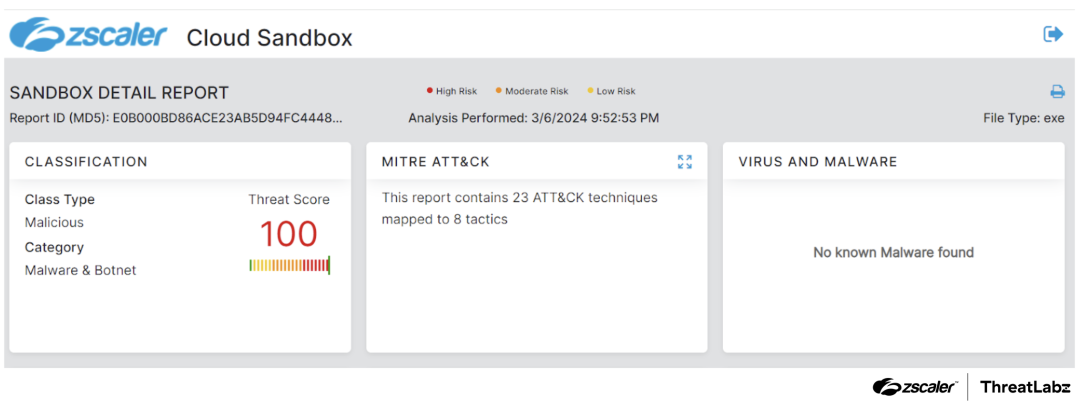The height and width of the screenshot is (407, 1080).
Task: Click the yellow Low Risk legend dot
Action: click(x=590, y=91)
